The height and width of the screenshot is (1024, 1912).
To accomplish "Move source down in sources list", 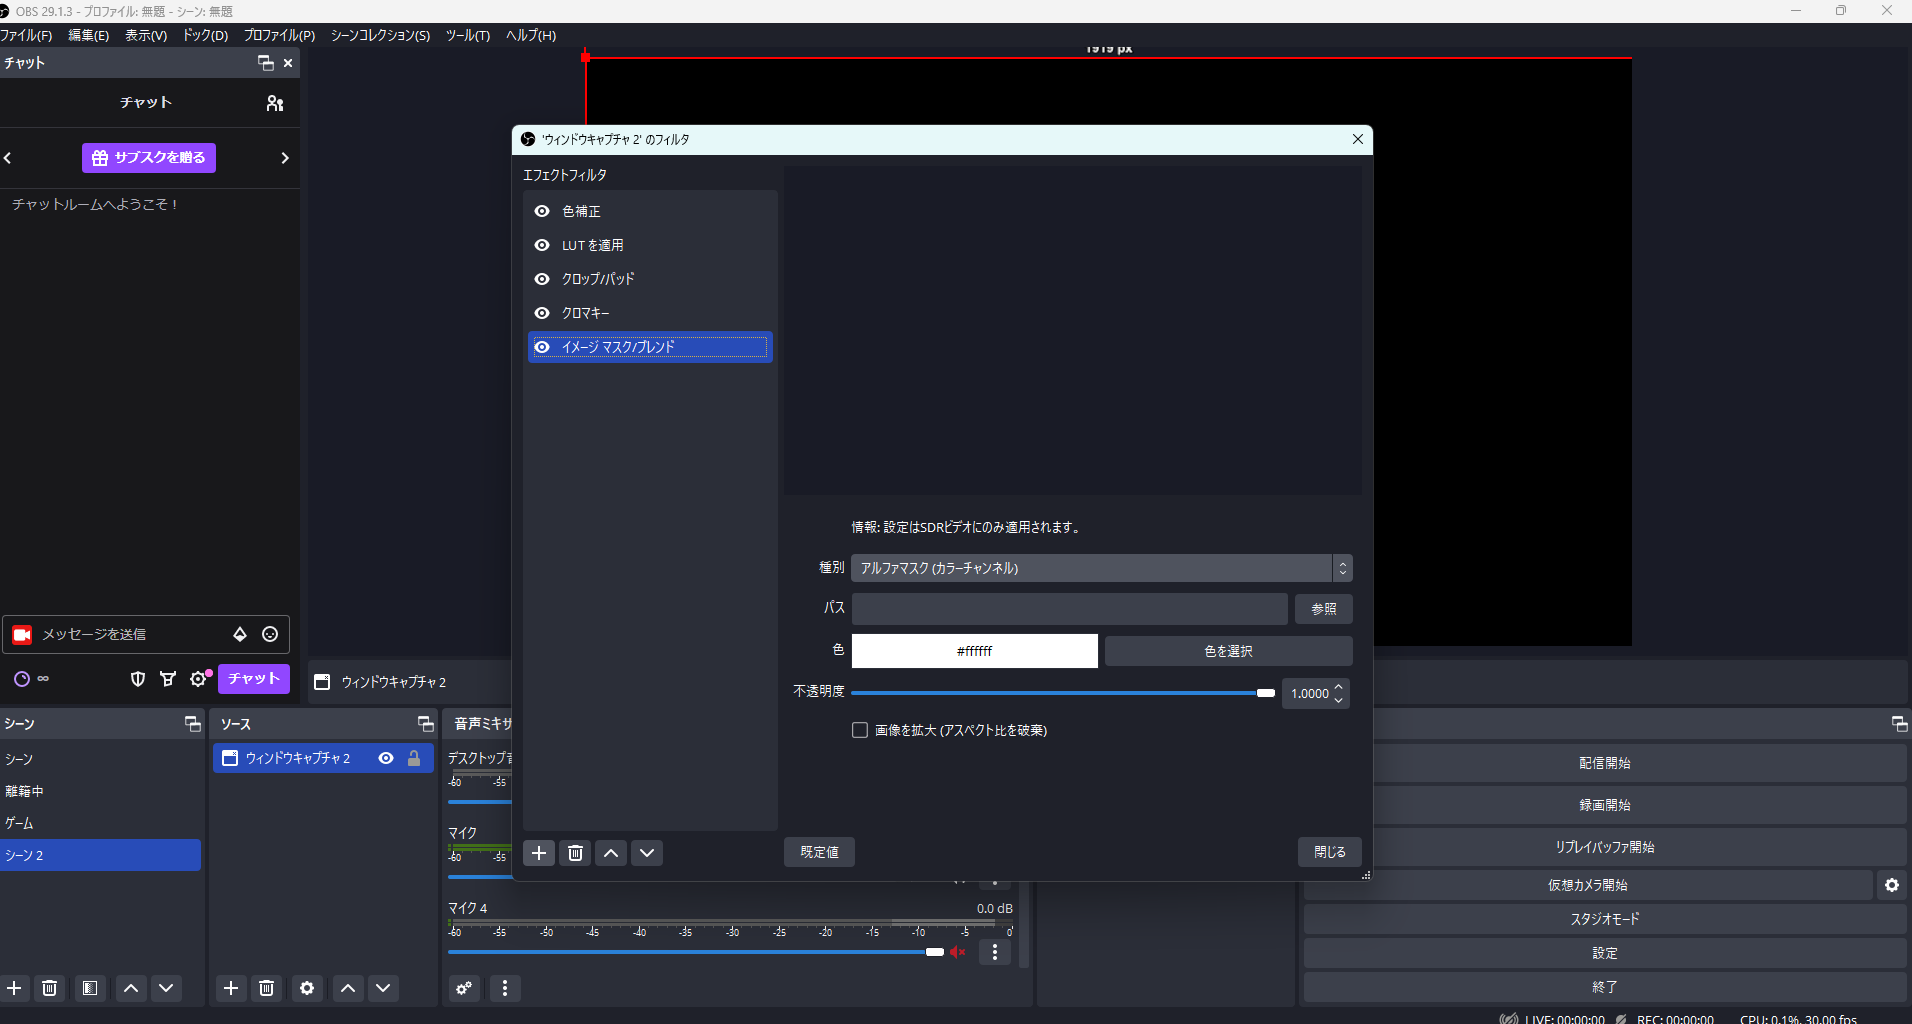I will 383,988.
